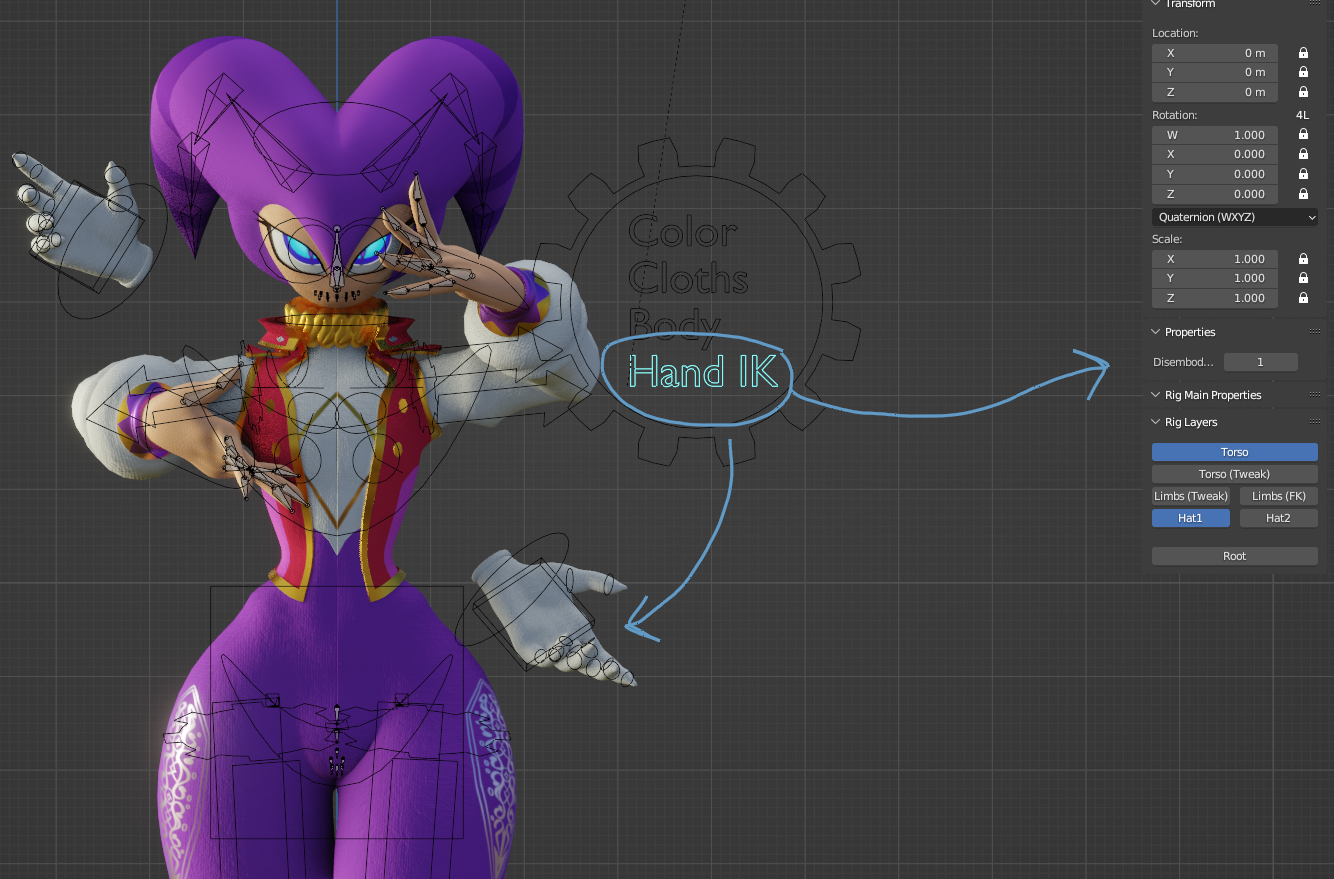This screenshot has width=1334, height=879.
Task: Toggle the Hat1 rig layer
Action: click(x=1191, y=518)
